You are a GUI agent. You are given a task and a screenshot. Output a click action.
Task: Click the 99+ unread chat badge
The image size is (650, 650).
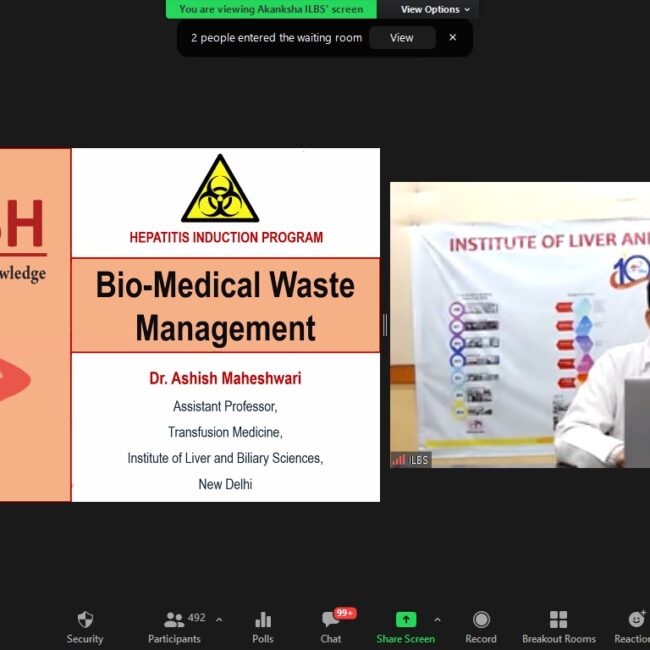[x=345, y=613]
